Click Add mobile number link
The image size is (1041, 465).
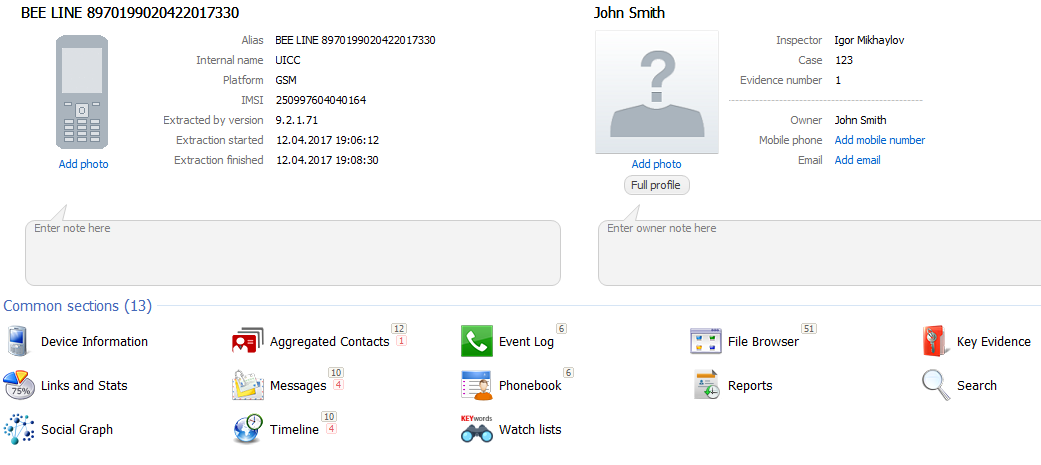tap(880, 140)
